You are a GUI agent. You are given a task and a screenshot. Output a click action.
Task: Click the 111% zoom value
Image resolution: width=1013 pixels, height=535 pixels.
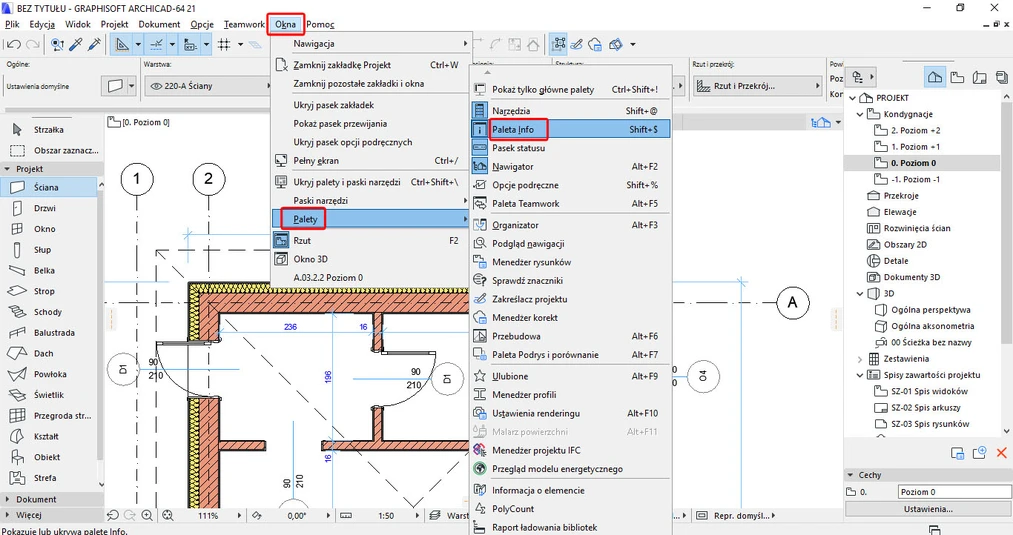tap(207, 516)
